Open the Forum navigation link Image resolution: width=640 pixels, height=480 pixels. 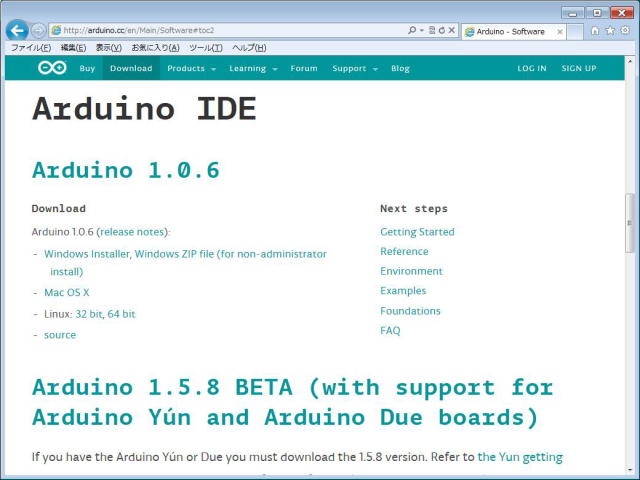click(304, 68)
